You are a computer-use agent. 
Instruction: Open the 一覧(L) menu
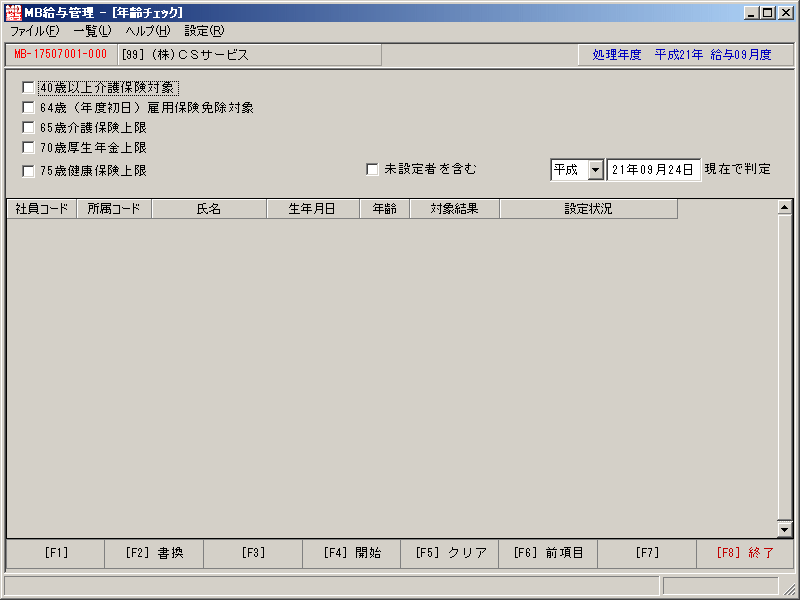pos(92,31)
